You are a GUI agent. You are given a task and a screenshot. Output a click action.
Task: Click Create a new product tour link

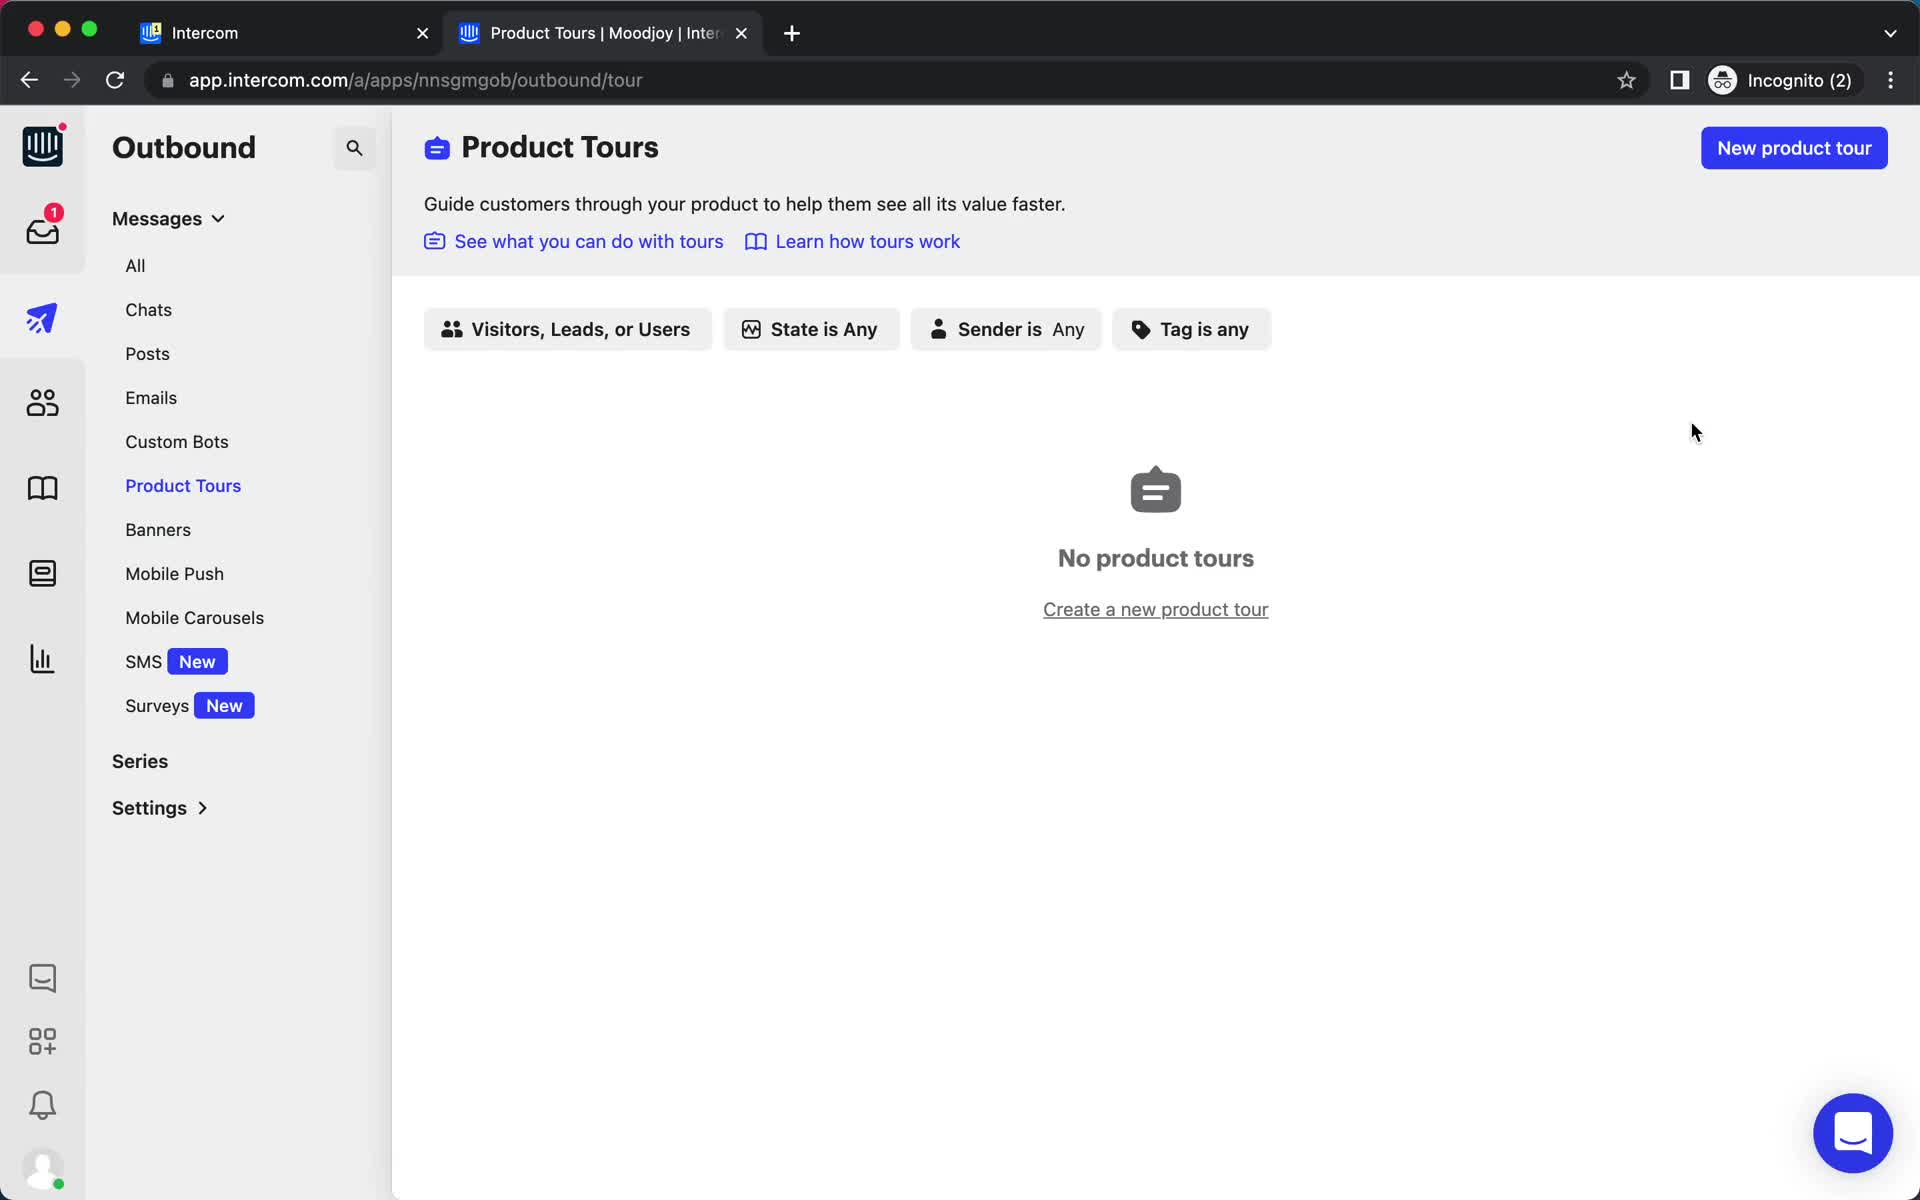click(x=1156, y=608)
